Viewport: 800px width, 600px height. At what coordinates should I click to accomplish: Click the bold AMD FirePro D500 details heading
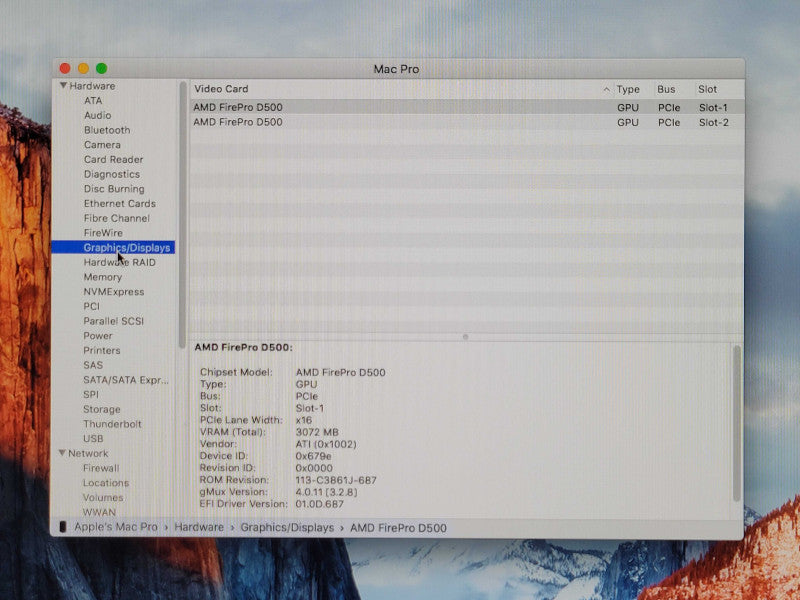pyautogui.click(x=243, y=347)
